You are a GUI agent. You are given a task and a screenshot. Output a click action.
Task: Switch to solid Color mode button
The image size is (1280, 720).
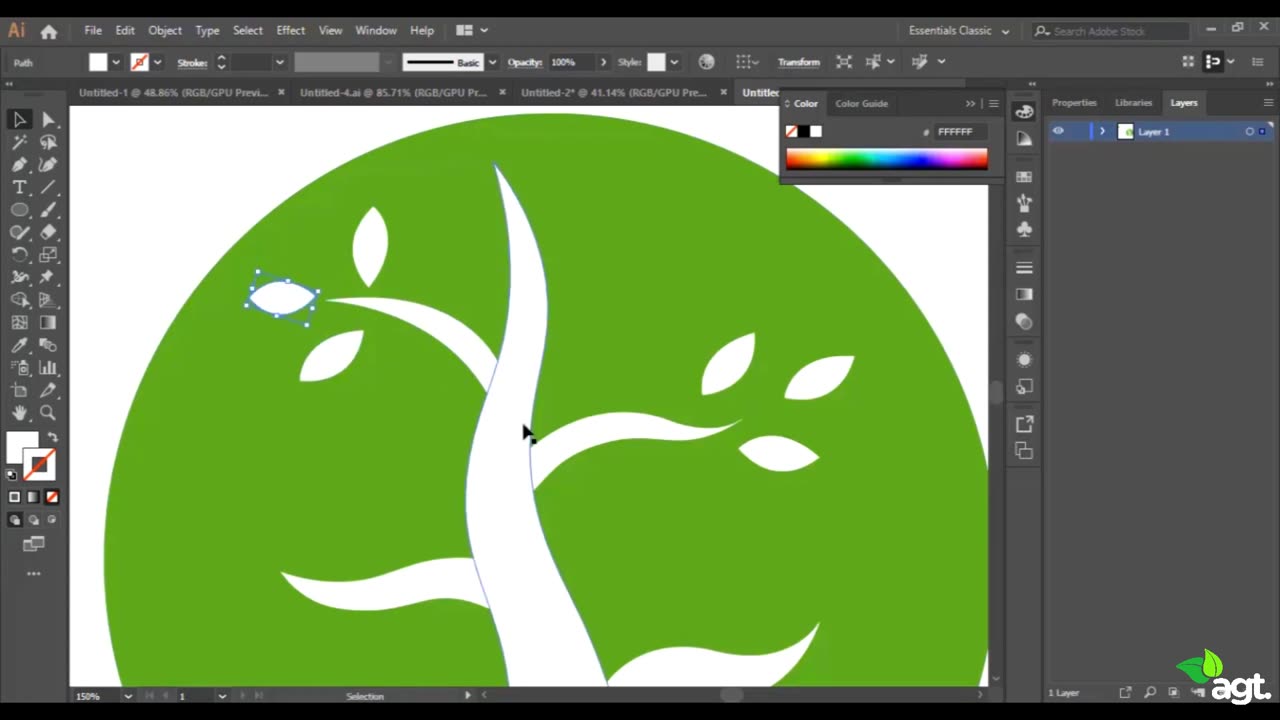click(14, 497)
